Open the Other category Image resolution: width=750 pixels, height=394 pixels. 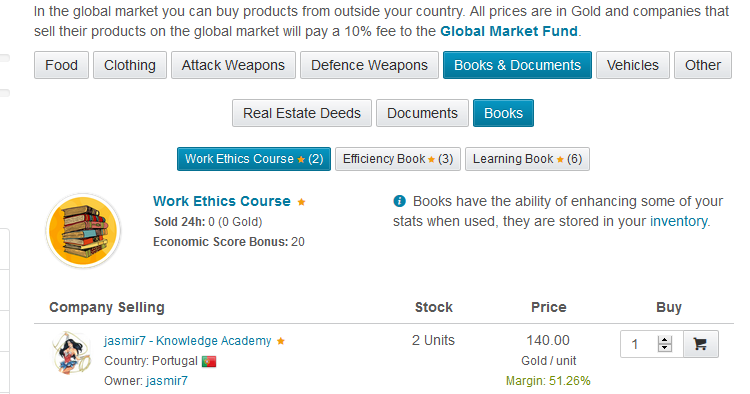pos(703,65)
